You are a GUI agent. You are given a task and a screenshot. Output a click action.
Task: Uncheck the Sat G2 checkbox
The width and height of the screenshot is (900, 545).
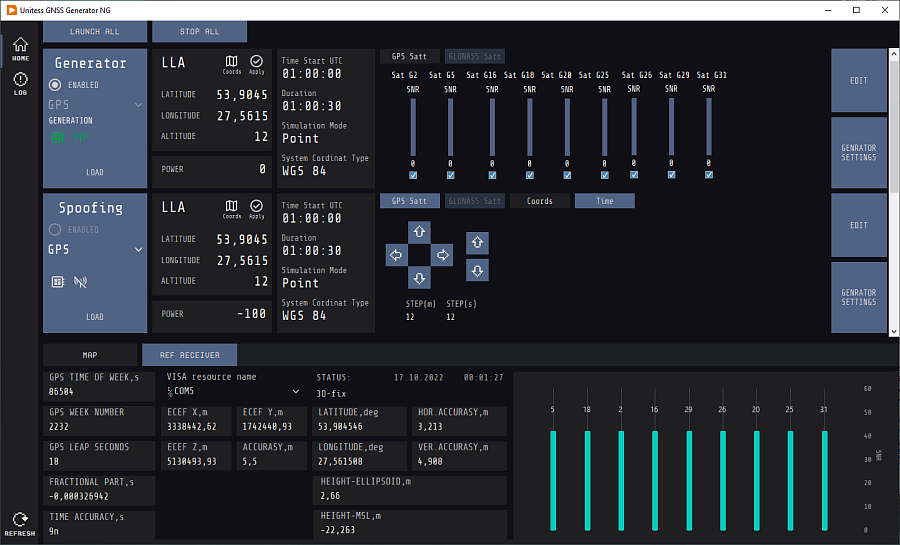(x=412, y=175)
